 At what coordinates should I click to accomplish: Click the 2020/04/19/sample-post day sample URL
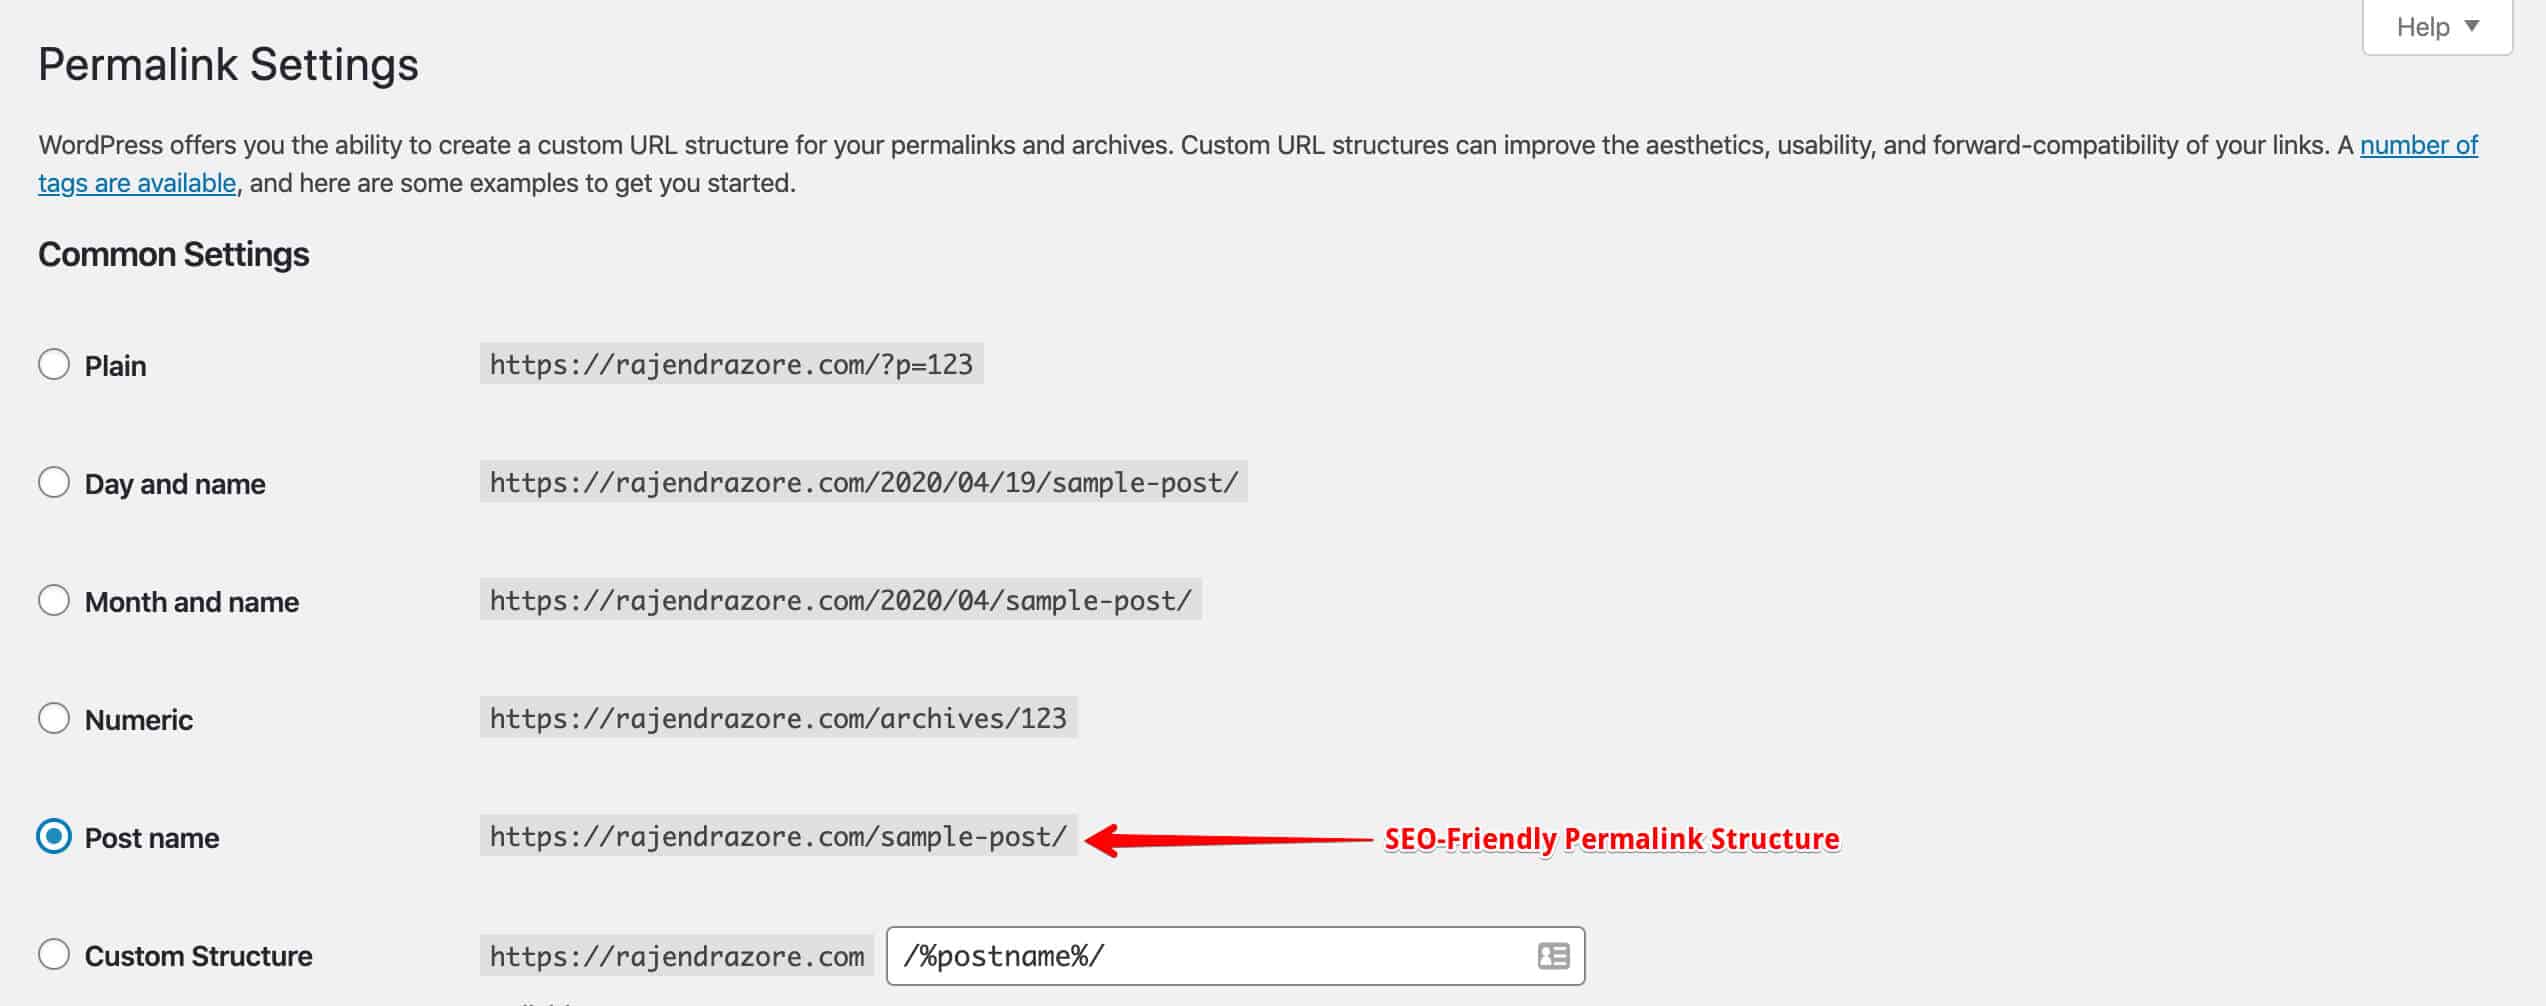(863, 482)
